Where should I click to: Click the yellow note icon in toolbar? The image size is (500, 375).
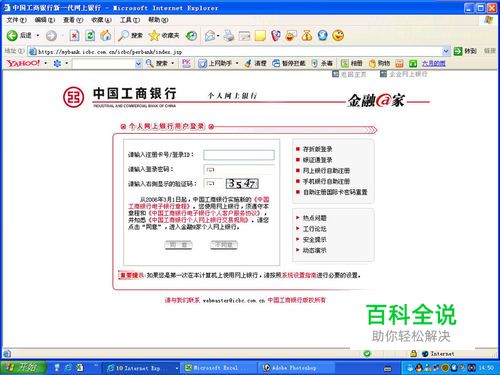click(260, 35)
